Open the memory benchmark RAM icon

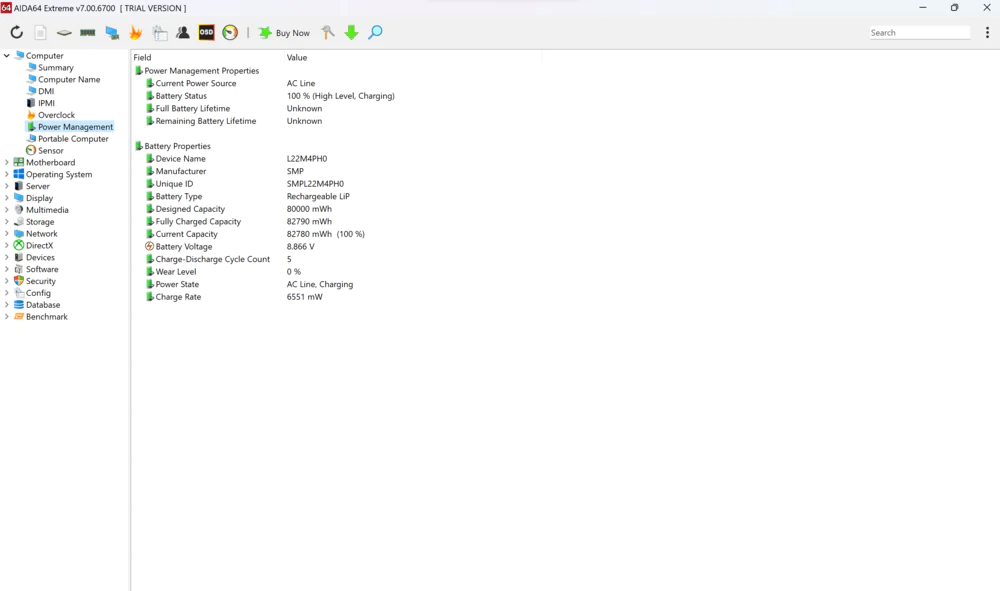click(x=87, y=33)
